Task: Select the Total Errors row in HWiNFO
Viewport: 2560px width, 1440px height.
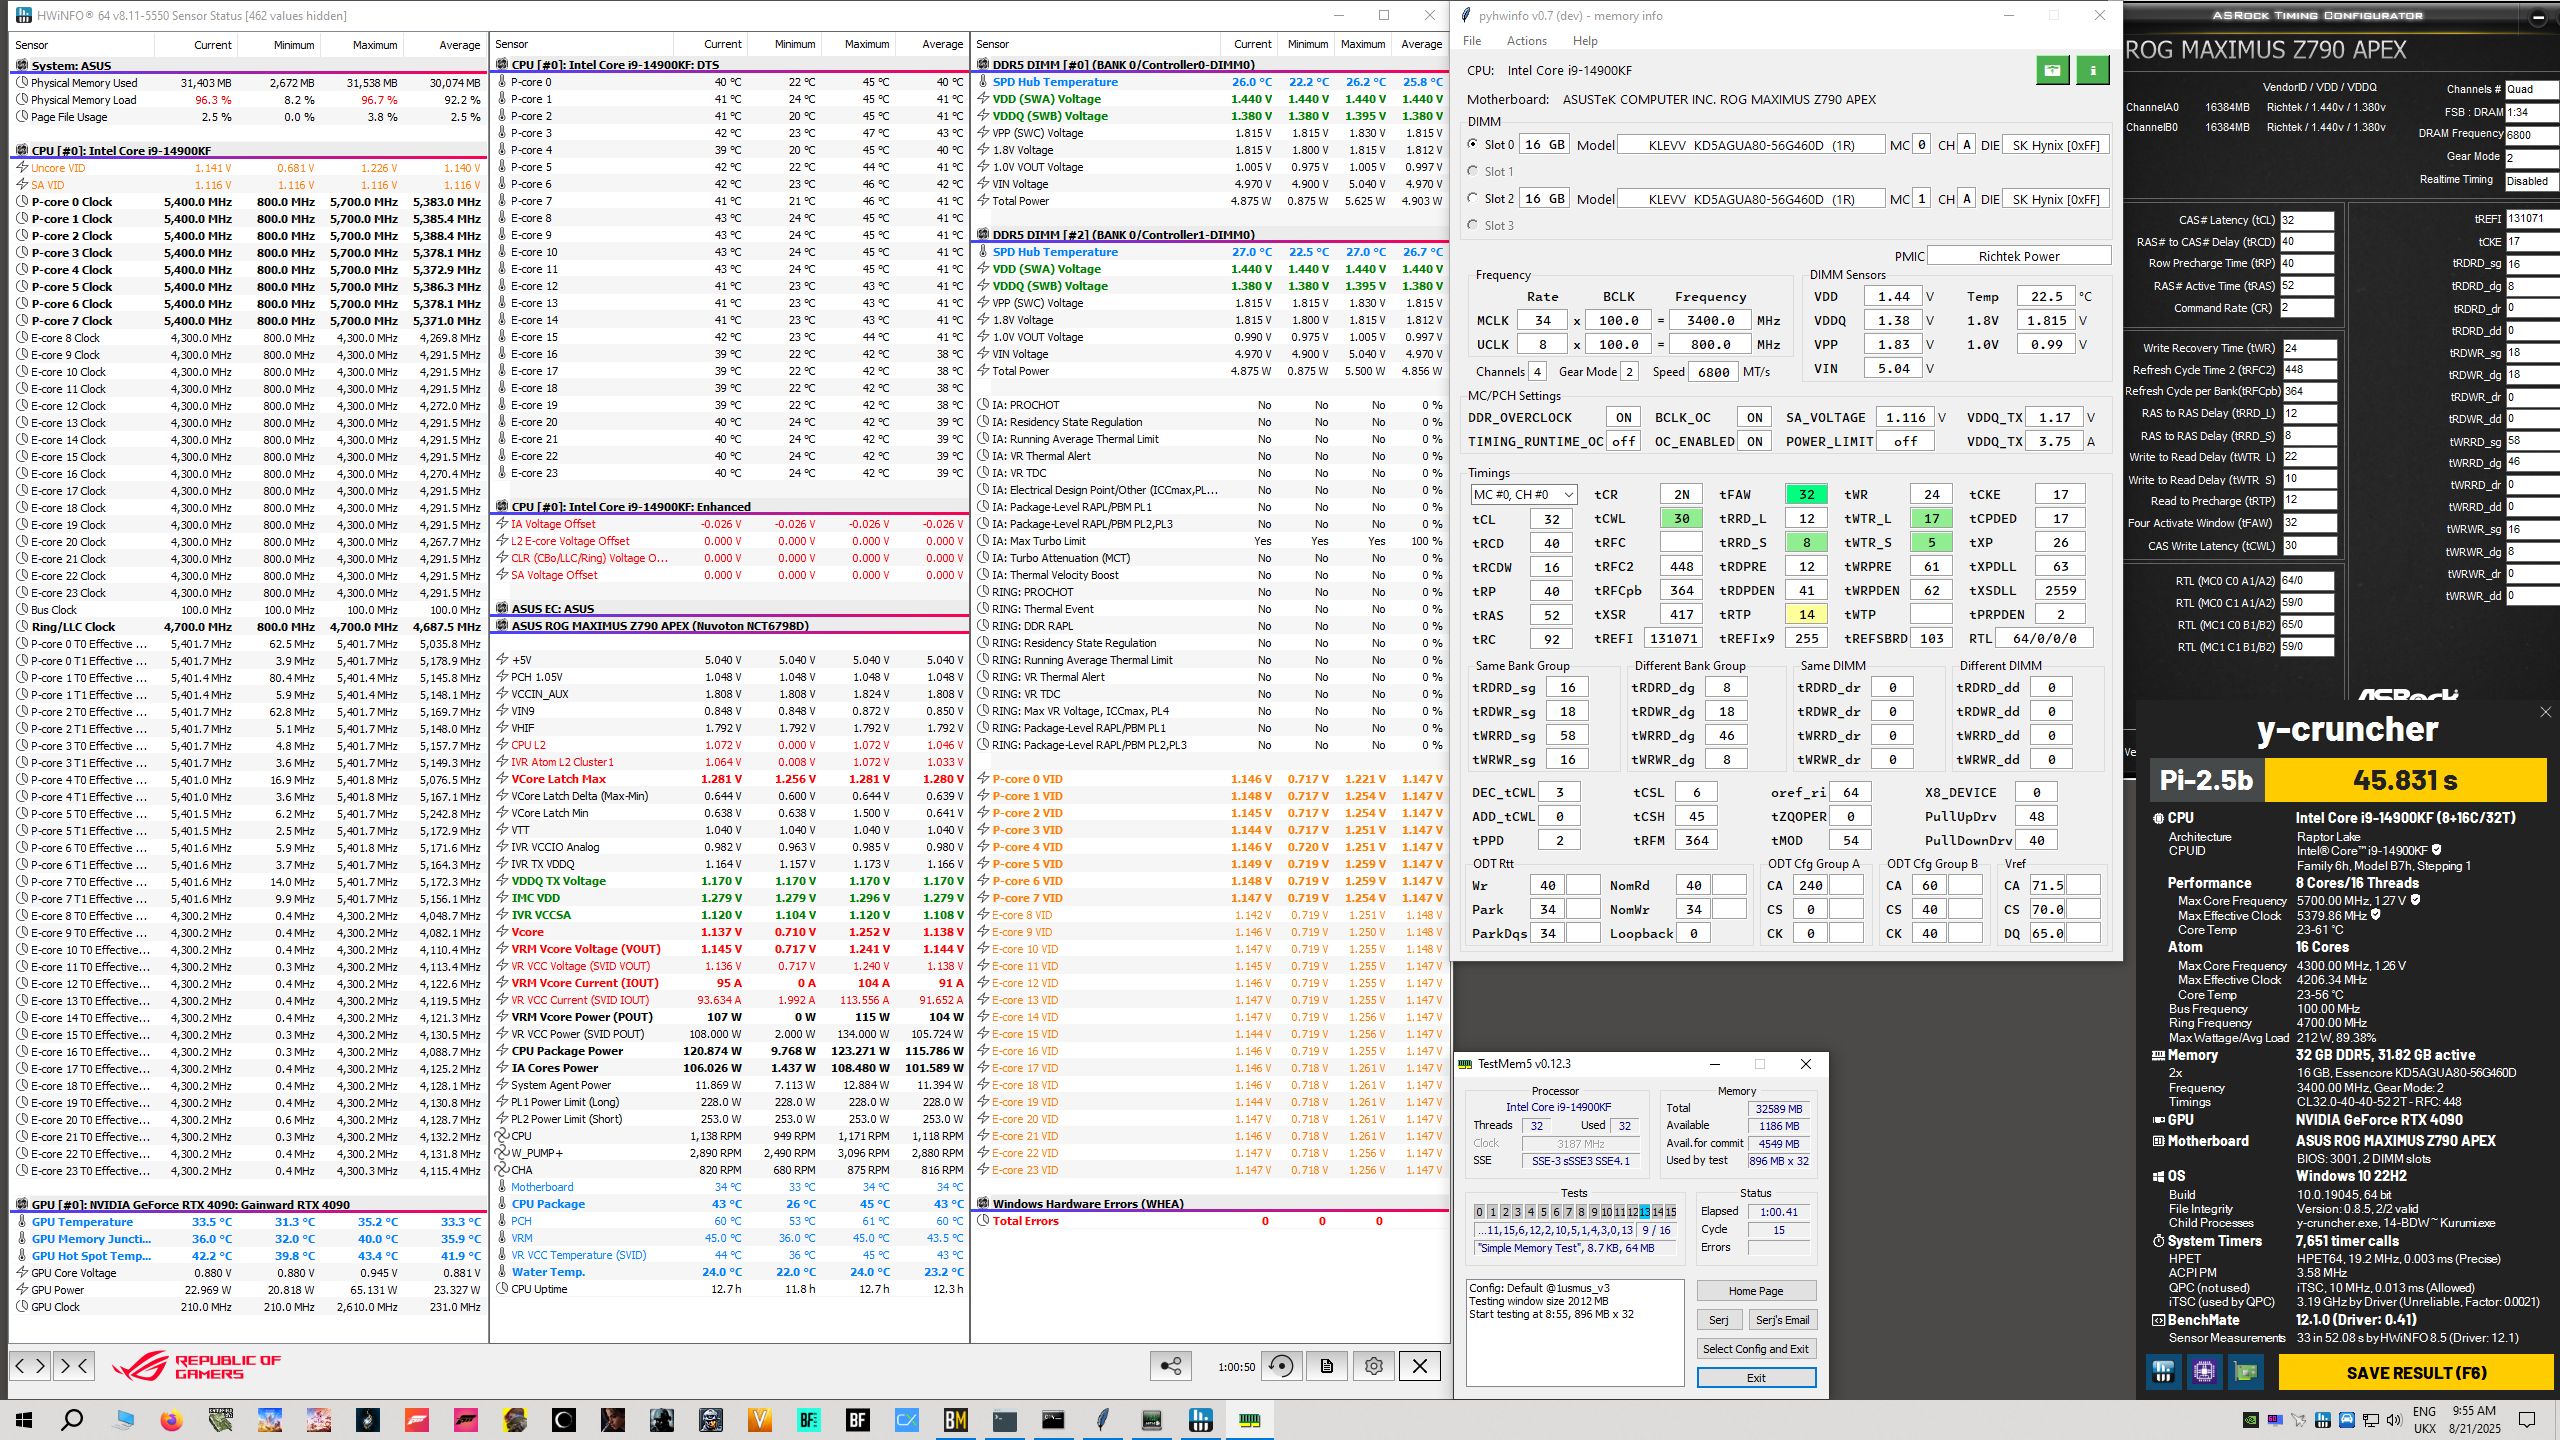Action: point(1210,1221)
